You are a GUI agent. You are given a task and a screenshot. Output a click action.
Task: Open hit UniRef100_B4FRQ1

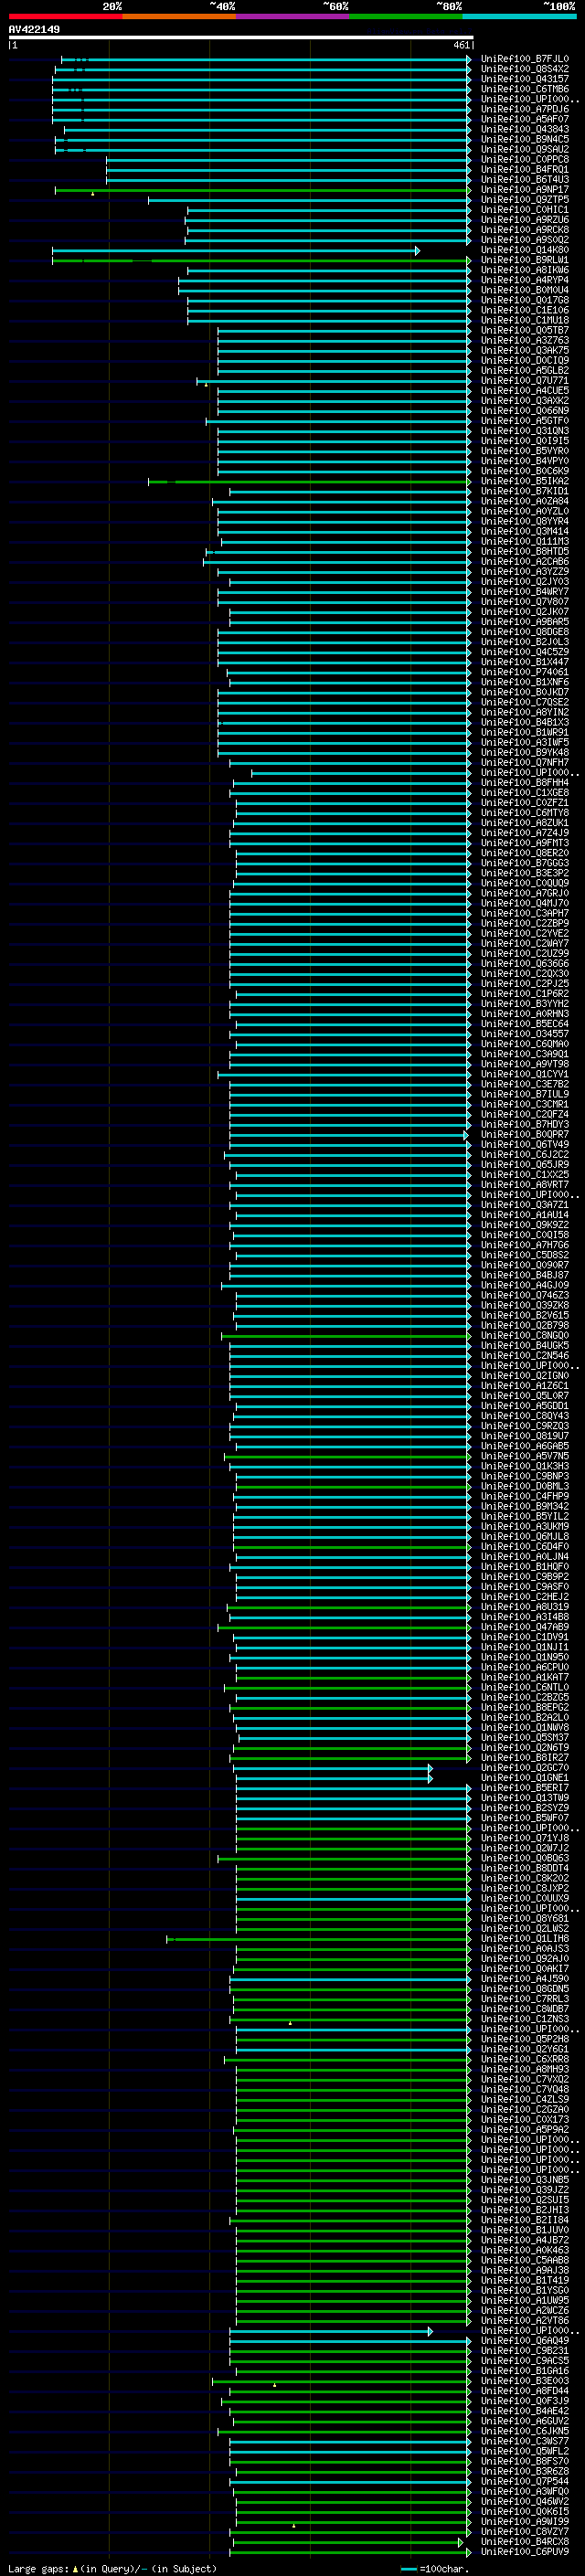(x=524, y=169)
